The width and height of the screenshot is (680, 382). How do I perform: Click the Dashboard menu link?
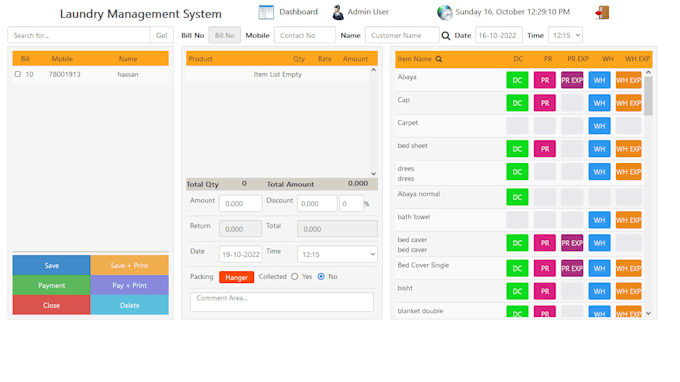298,12
